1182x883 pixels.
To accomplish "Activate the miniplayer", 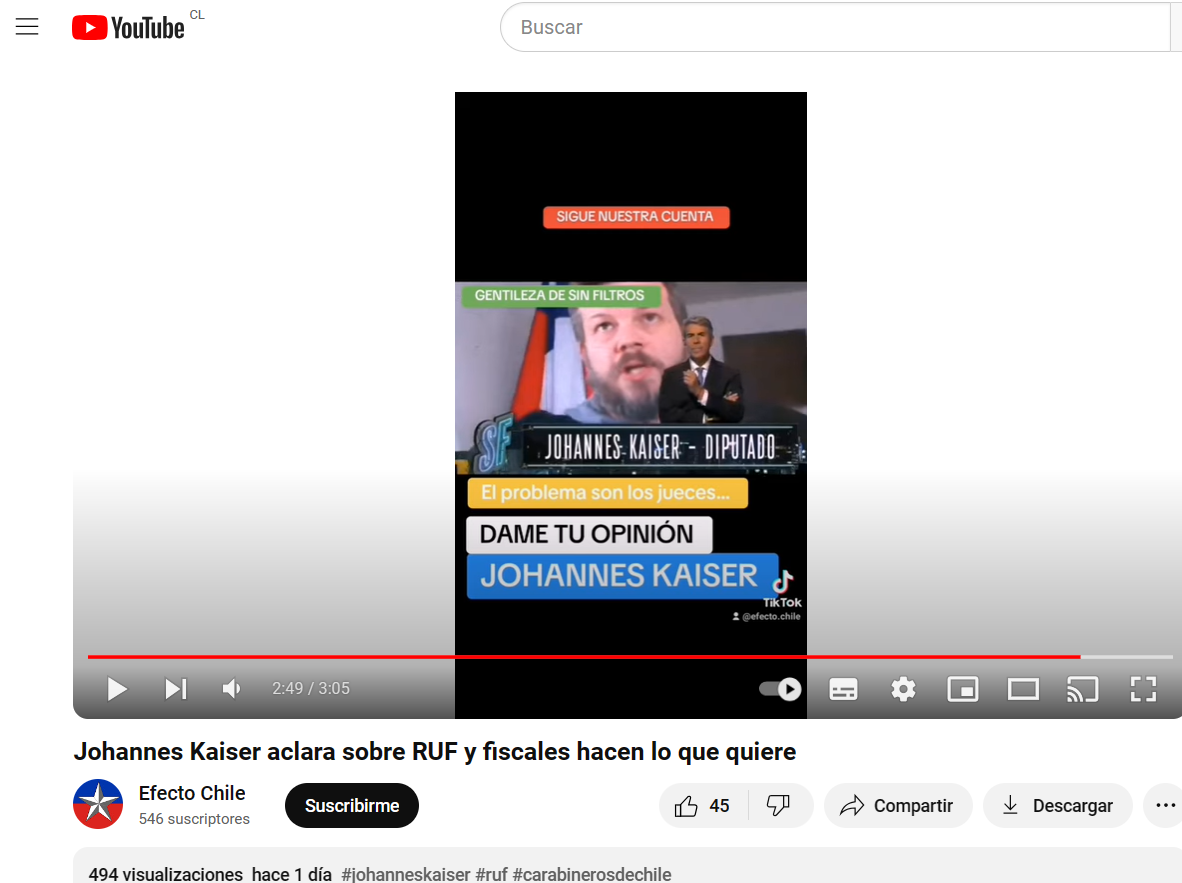I will 963,688.
